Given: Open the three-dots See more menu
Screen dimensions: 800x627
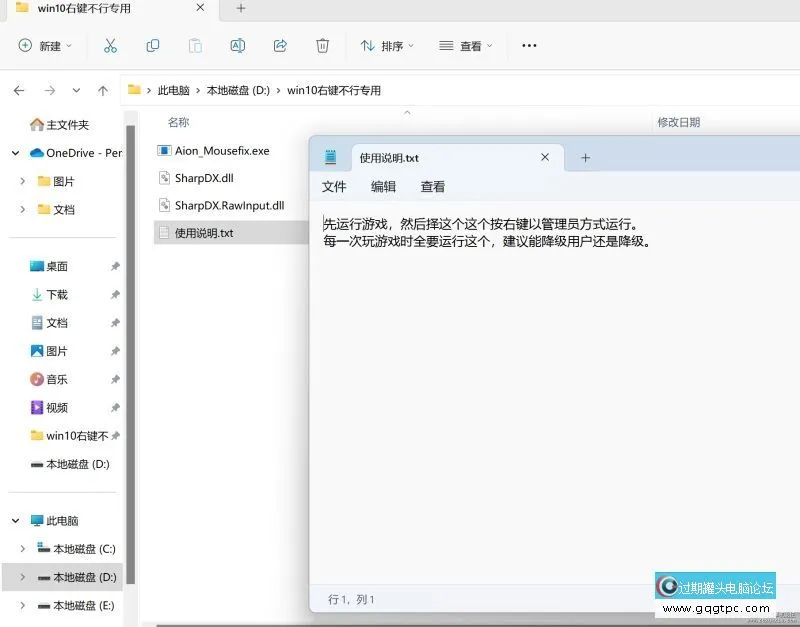Looking at the screenshot, I should [x=529, y=46].
